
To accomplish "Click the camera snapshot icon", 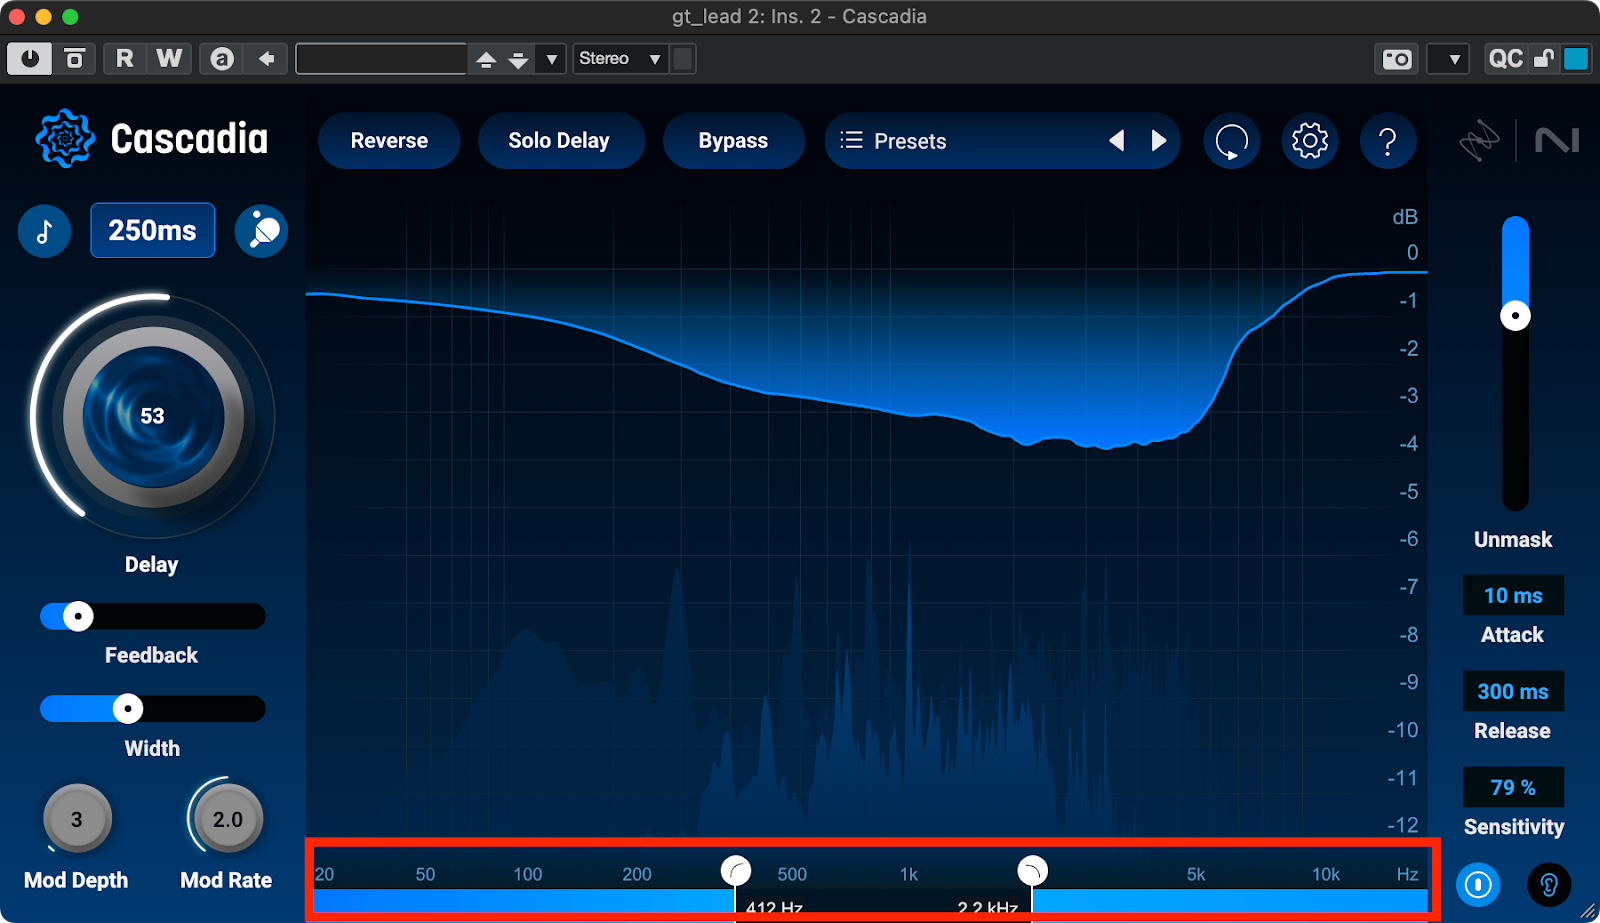I will pos(1397,59).
